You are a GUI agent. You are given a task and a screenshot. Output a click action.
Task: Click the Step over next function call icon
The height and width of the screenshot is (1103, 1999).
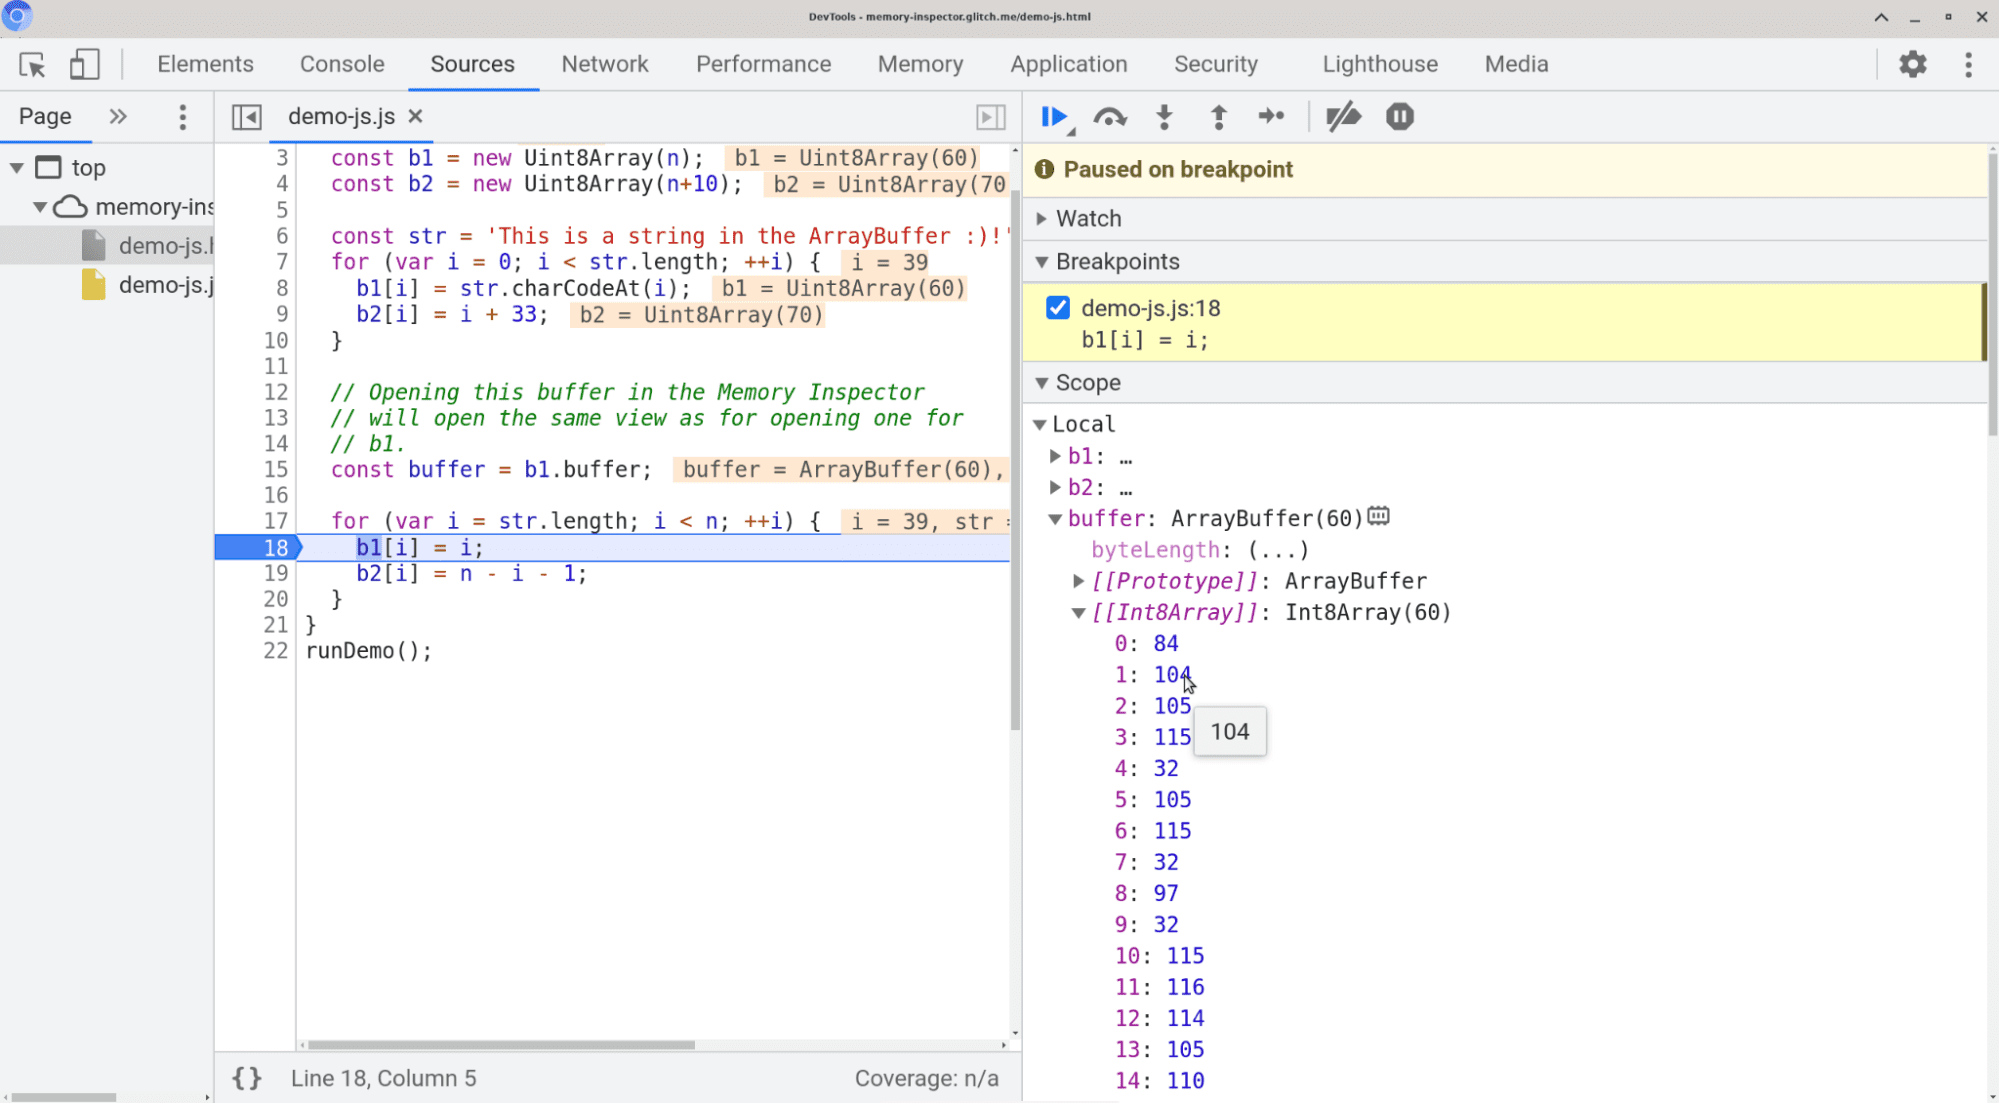[1109, 117]
